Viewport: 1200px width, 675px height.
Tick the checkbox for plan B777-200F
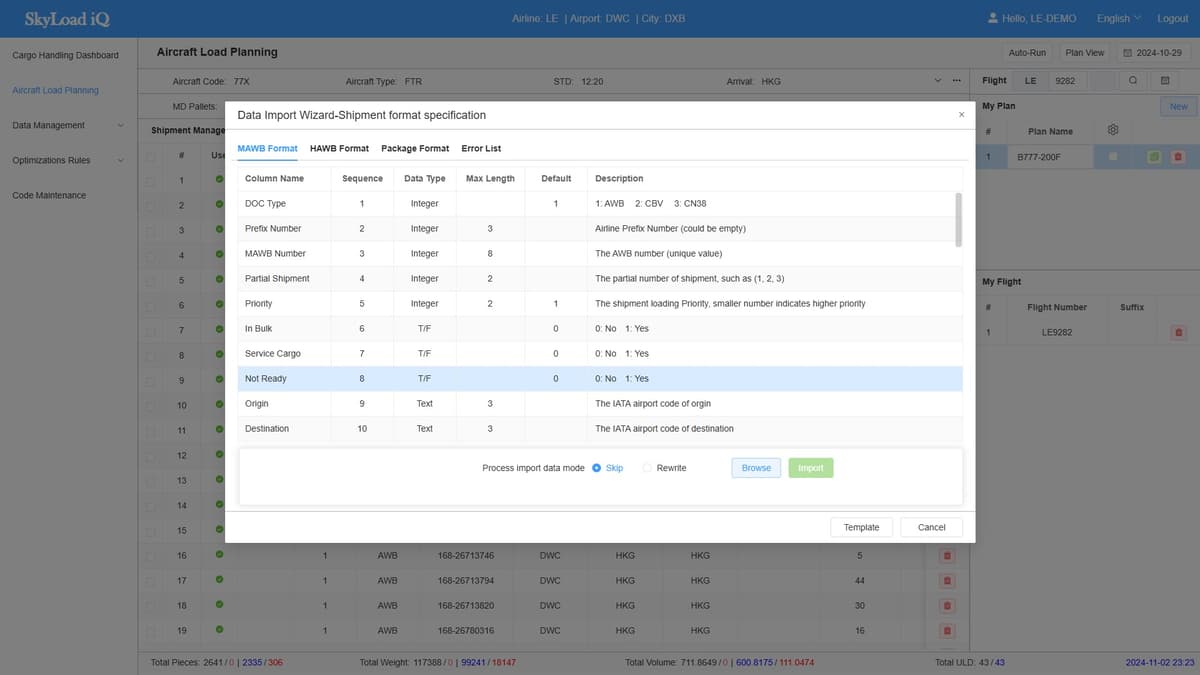pyautogui.click(x=1113, y=157)
